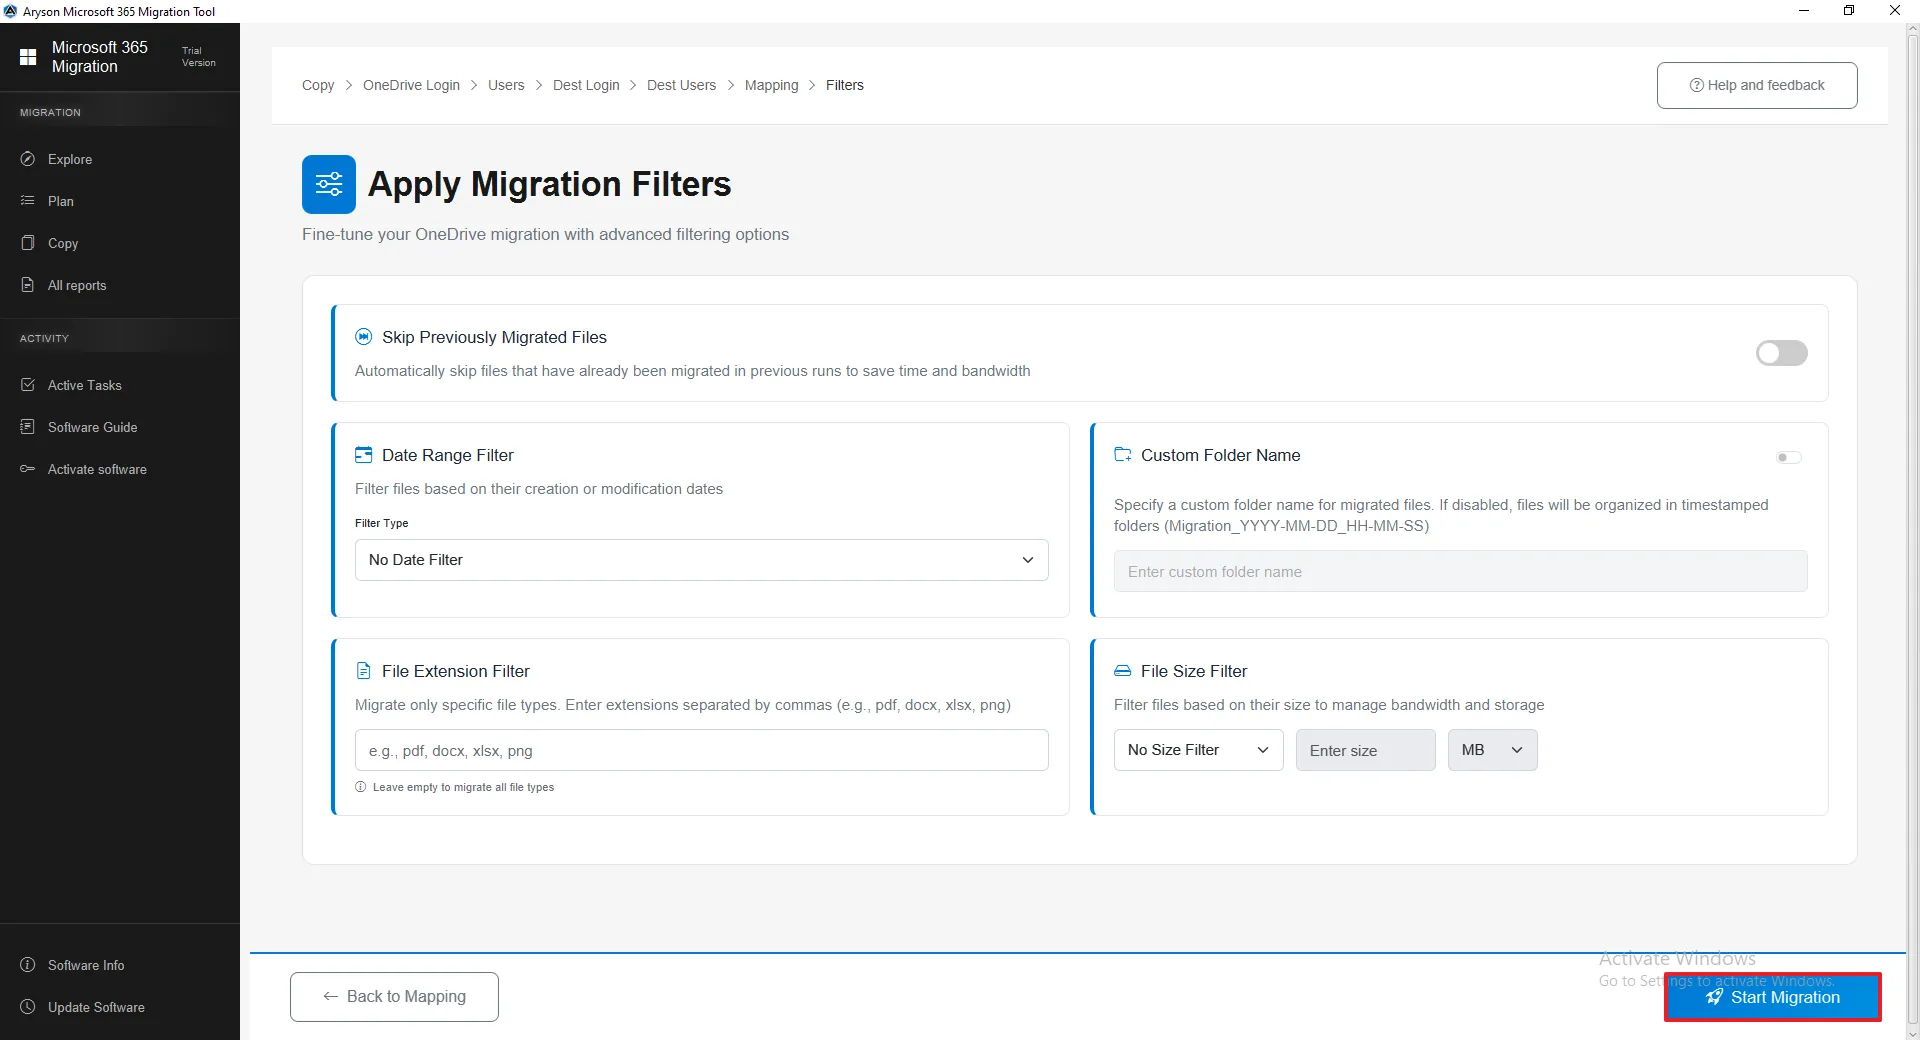Expand the No Date Filter dropdown

tap(701, 560)
